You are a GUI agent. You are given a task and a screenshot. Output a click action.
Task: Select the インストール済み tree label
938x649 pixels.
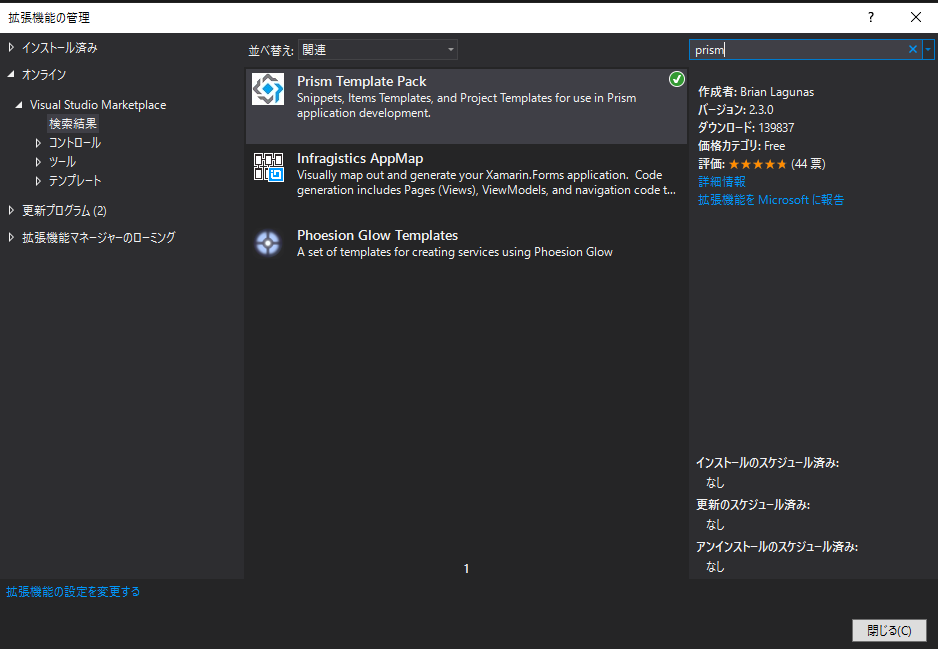[60, 47]
